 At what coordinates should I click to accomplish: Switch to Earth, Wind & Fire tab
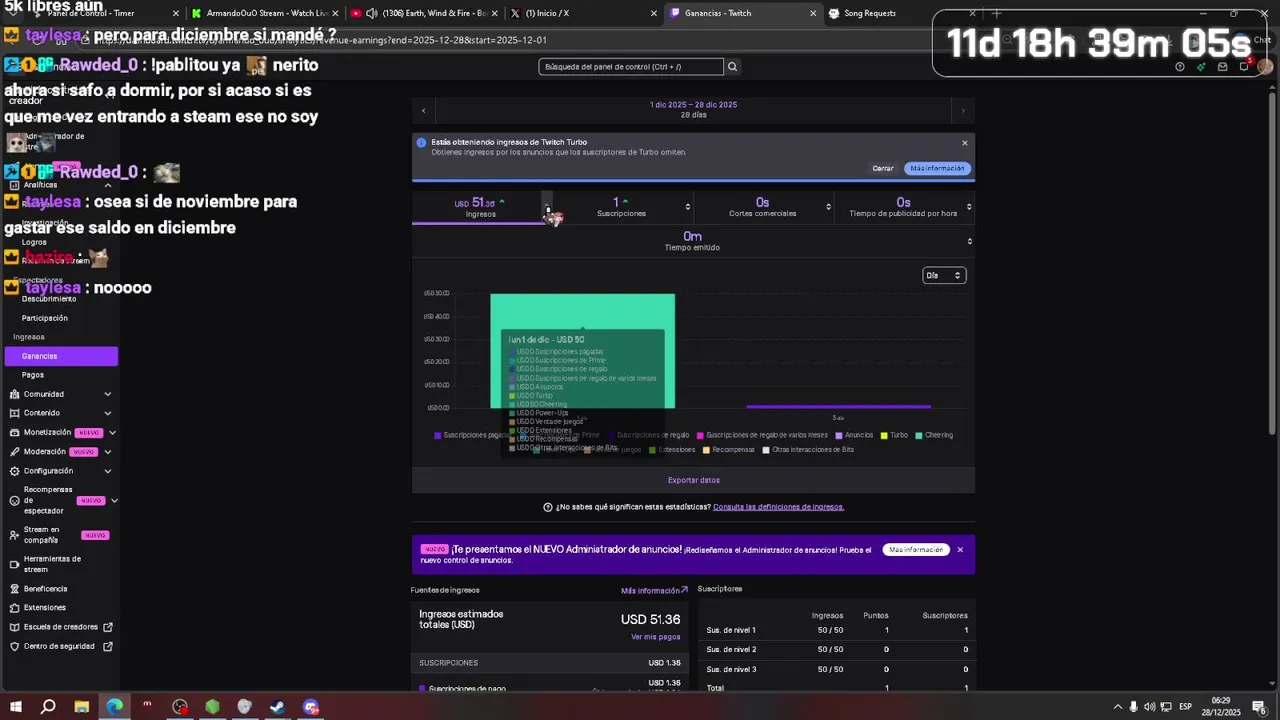click(425, 13)
